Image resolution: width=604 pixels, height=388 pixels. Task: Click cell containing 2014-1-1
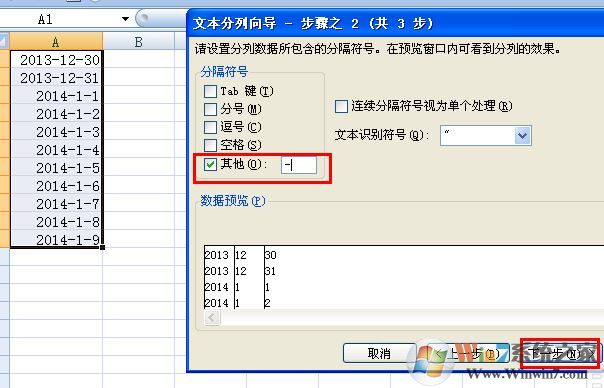click(x=57, y=96)
